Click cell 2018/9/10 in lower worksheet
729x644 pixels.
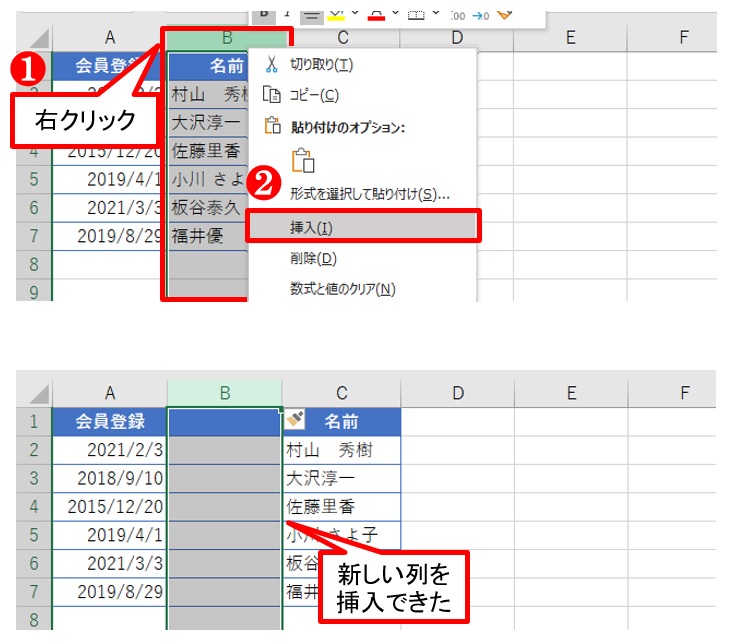[x=110, y=478]
